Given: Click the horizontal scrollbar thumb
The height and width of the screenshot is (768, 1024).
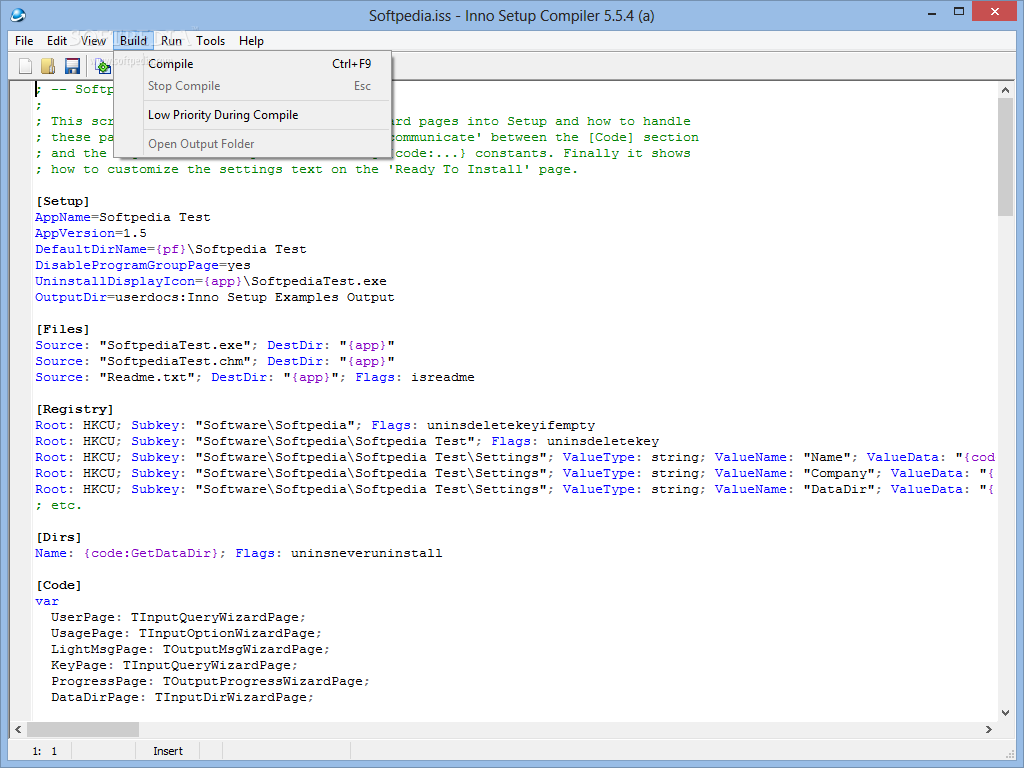Looking at the screenshot, I should pyautogui.click(x=83, y=729).
